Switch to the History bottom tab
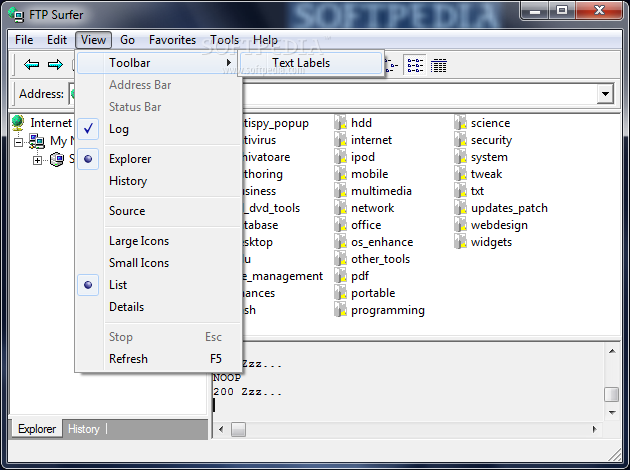The image size is (630, 470). click(84, 429)
